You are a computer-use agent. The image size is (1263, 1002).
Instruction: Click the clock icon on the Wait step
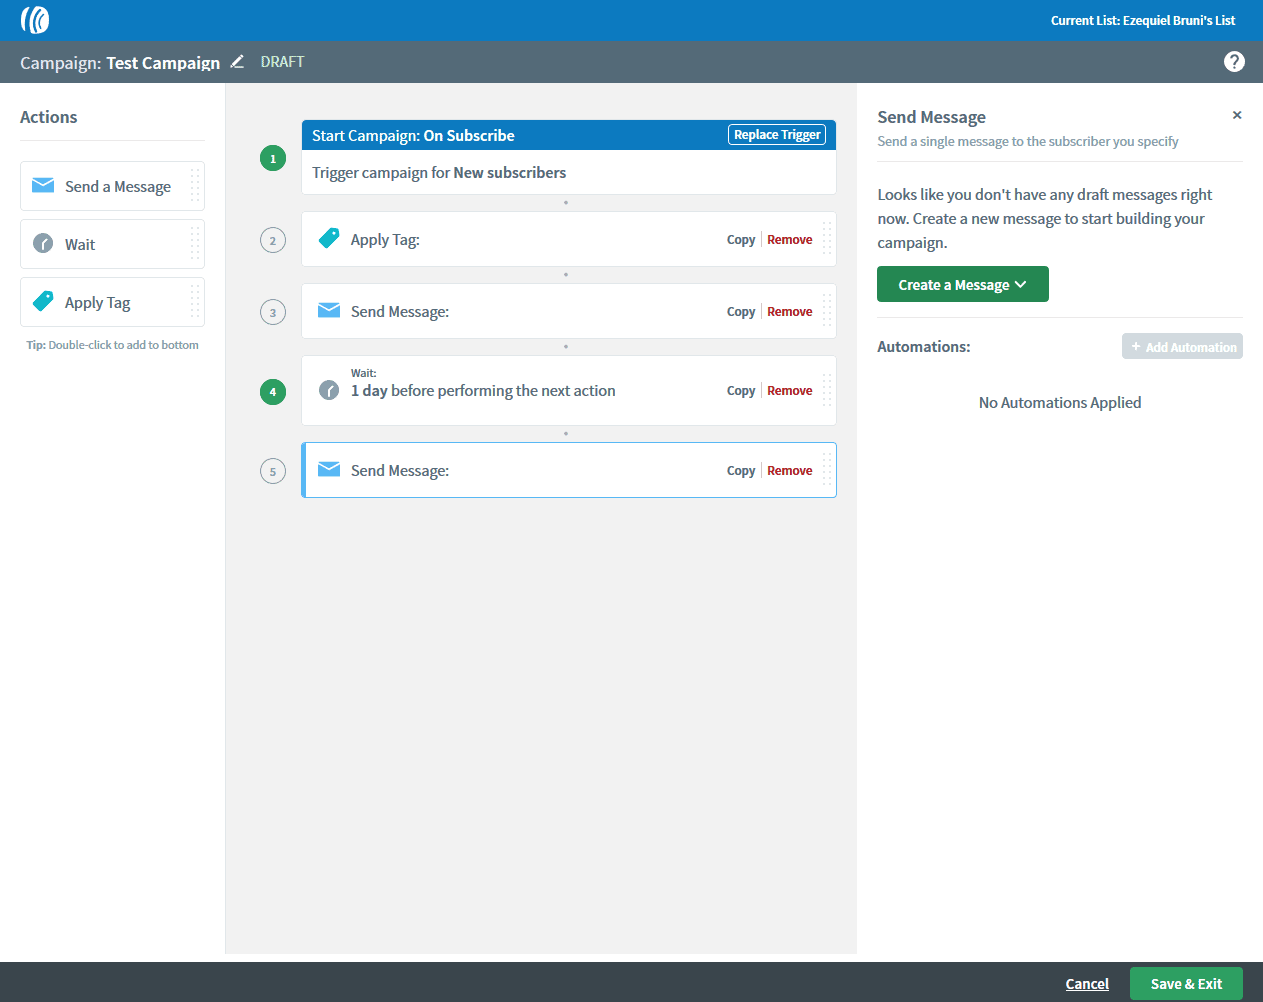click(x=329, y=390)
